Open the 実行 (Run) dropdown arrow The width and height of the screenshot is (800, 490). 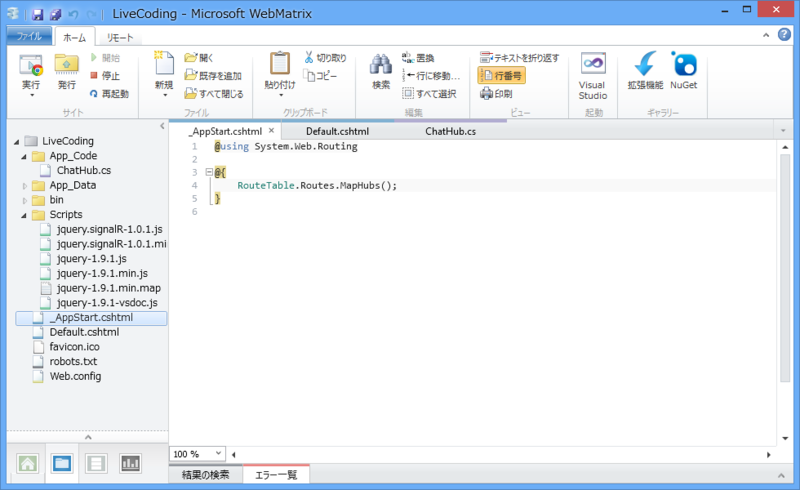point(32,95)
